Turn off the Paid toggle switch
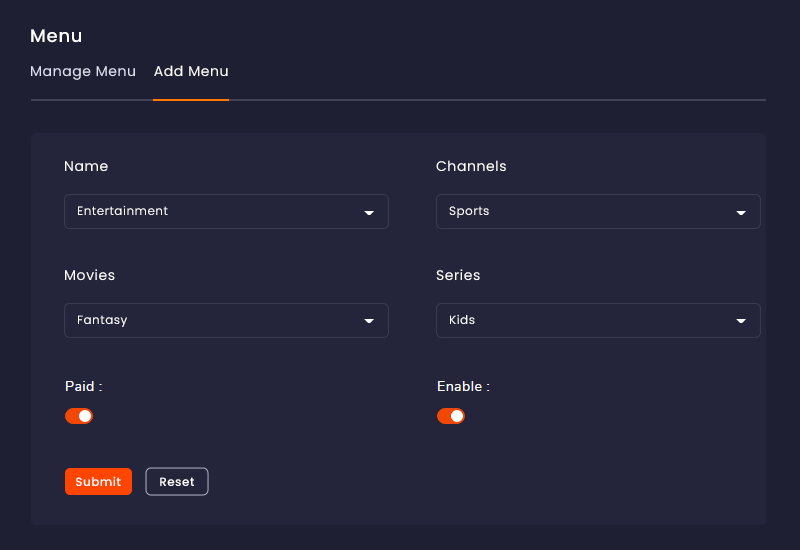The width and height of the screenshot is (800, 550). pyautogui.click(x=79, y=416)
